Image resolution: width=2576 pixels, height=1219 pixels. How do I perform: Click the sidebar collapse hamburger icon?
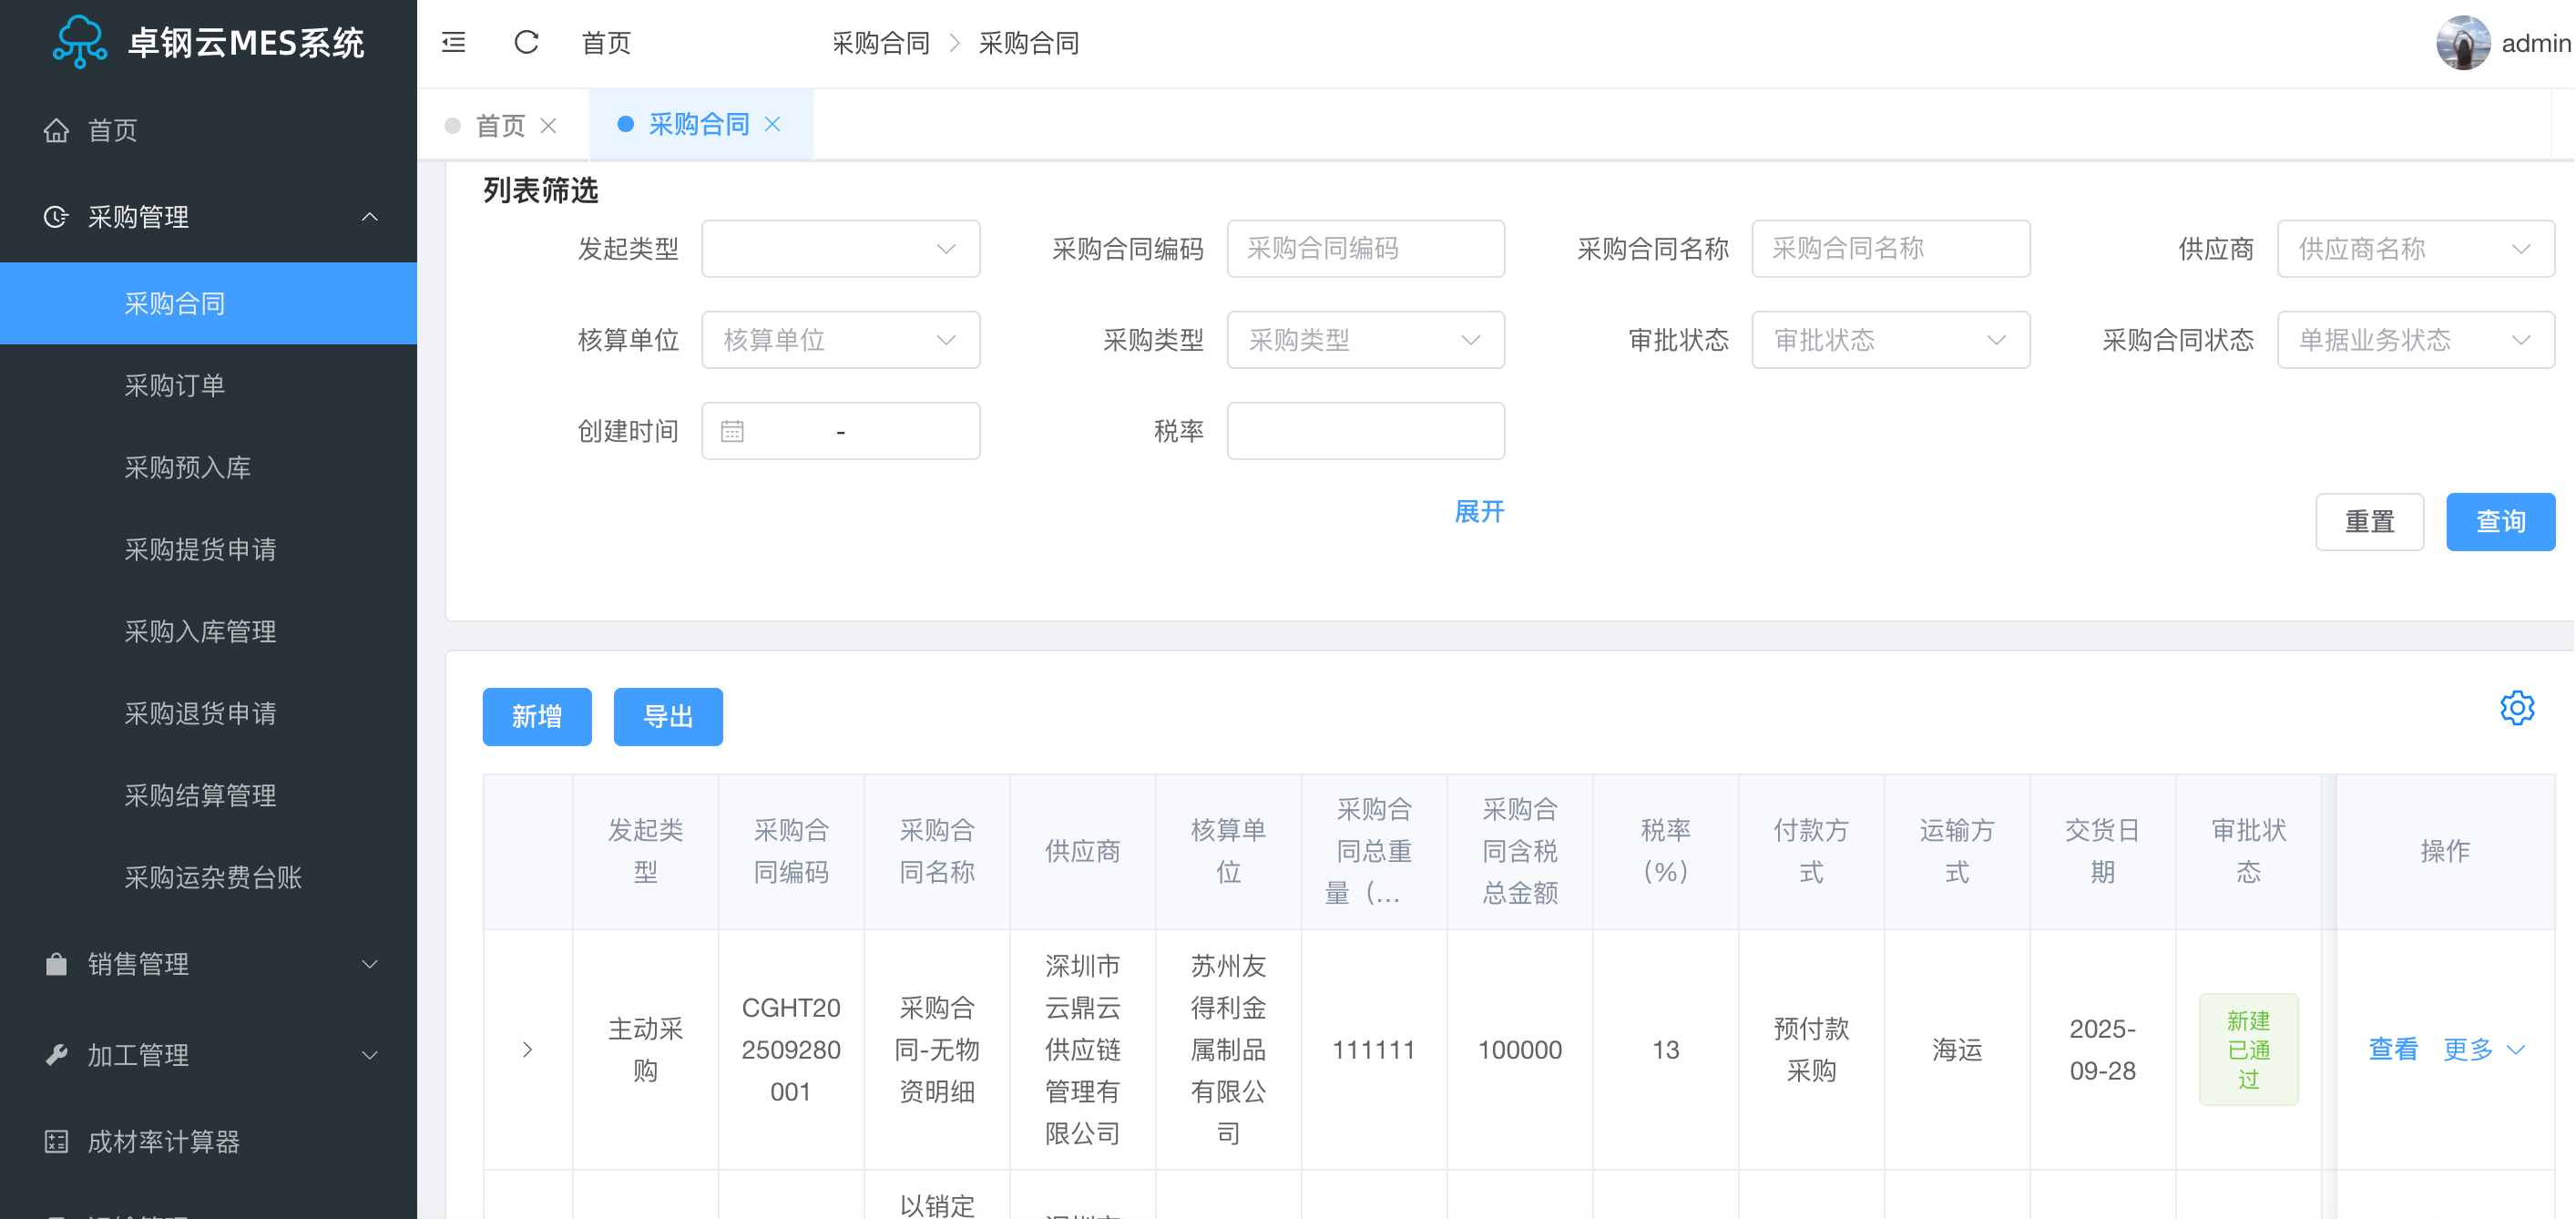pos(453,43)
